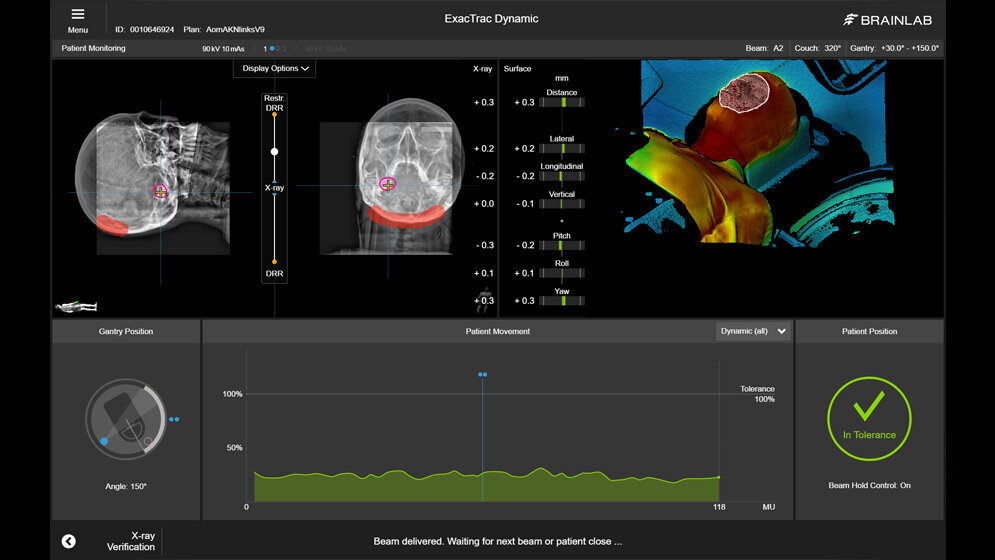Click the Gantry Position panel header
The height and width of the screenshot is (560, 995).
click(126, 331)
